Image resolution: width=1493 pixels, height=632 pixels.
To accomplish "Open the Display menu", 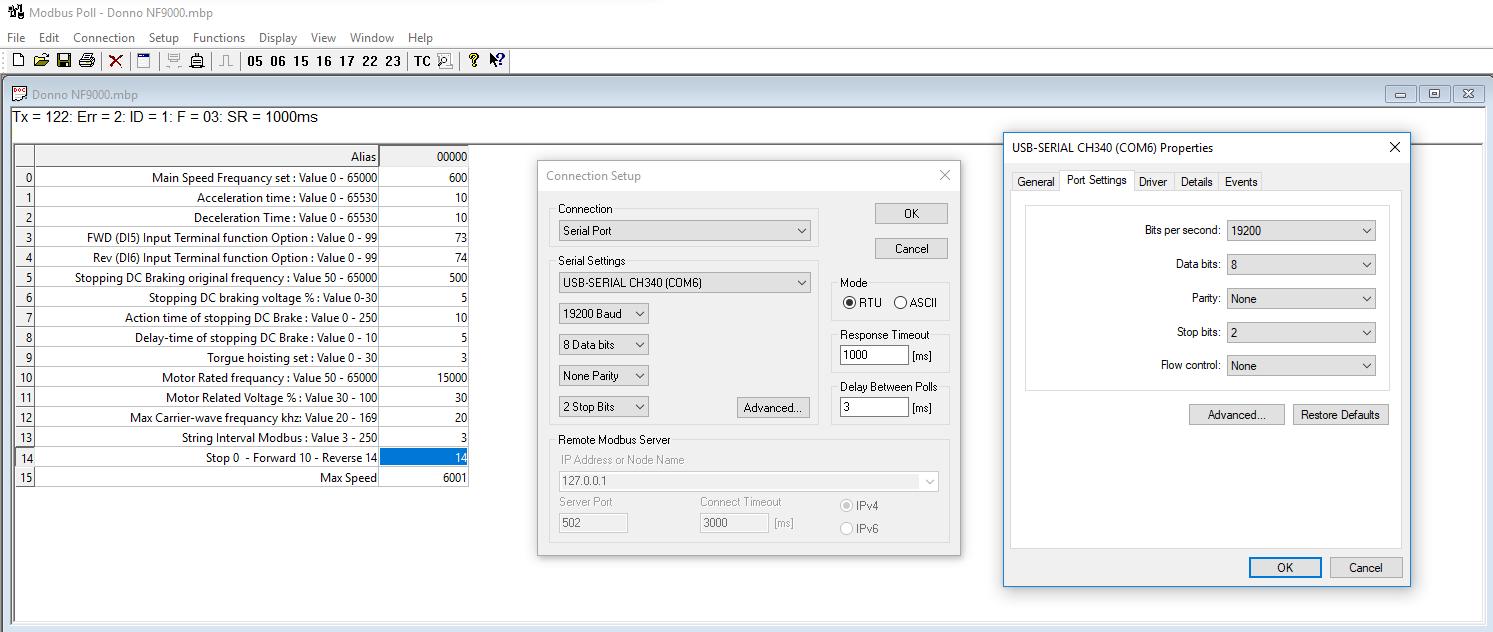I will pos(278,38).
